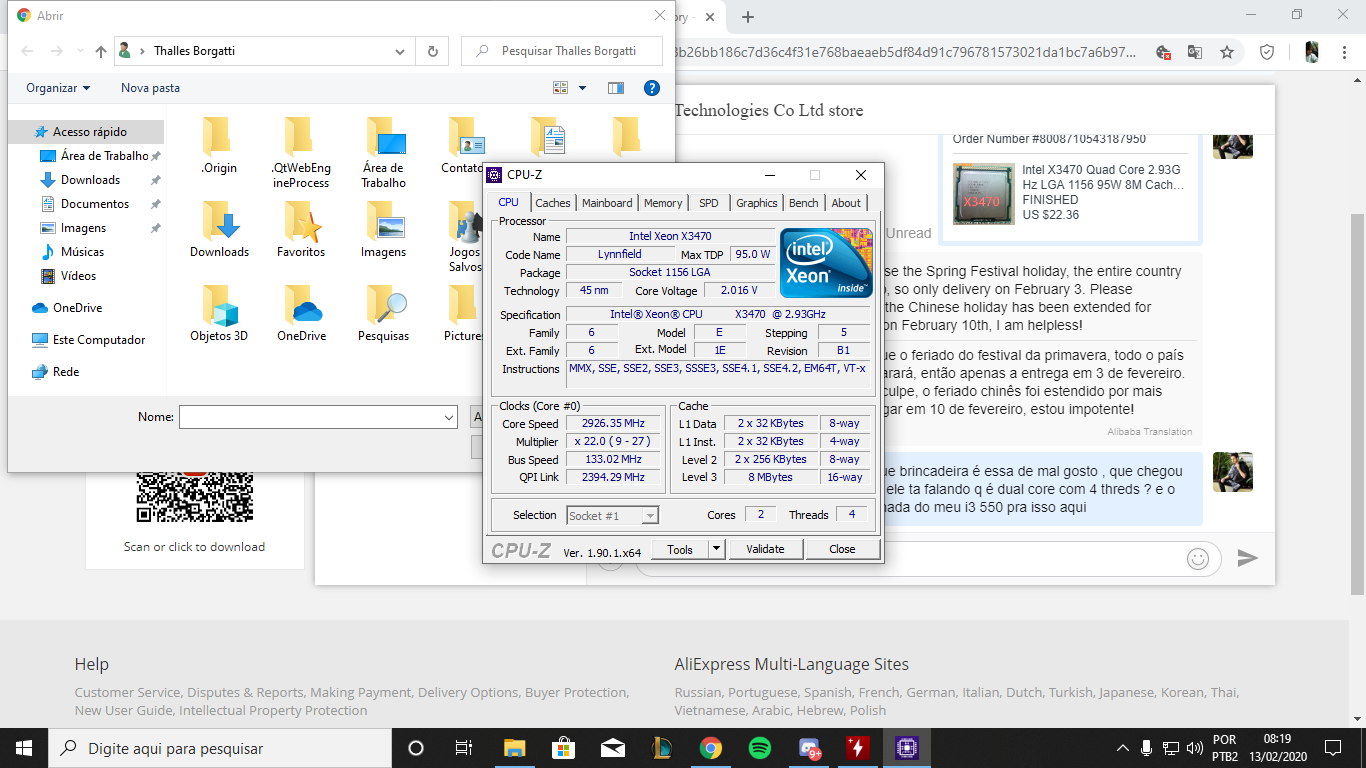Click Nova pasta in Abrir dialog
This screenshot has height=768, width=1366.
[150, 88]
